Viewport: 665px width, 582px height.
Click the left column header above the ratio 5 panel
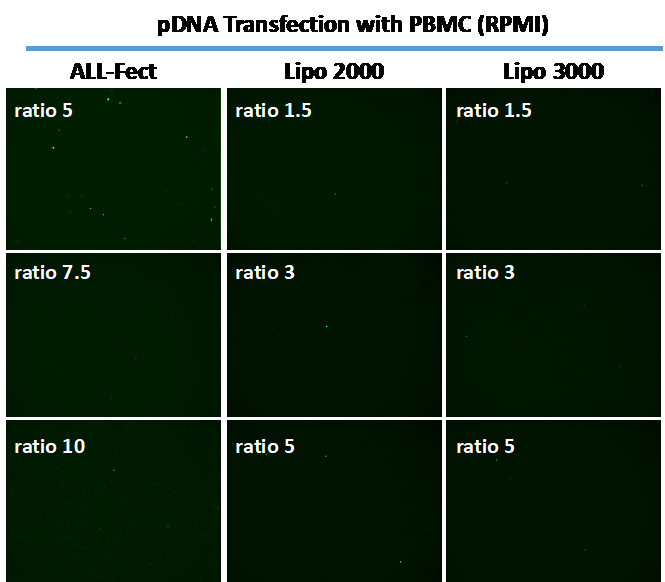(114, 71)
